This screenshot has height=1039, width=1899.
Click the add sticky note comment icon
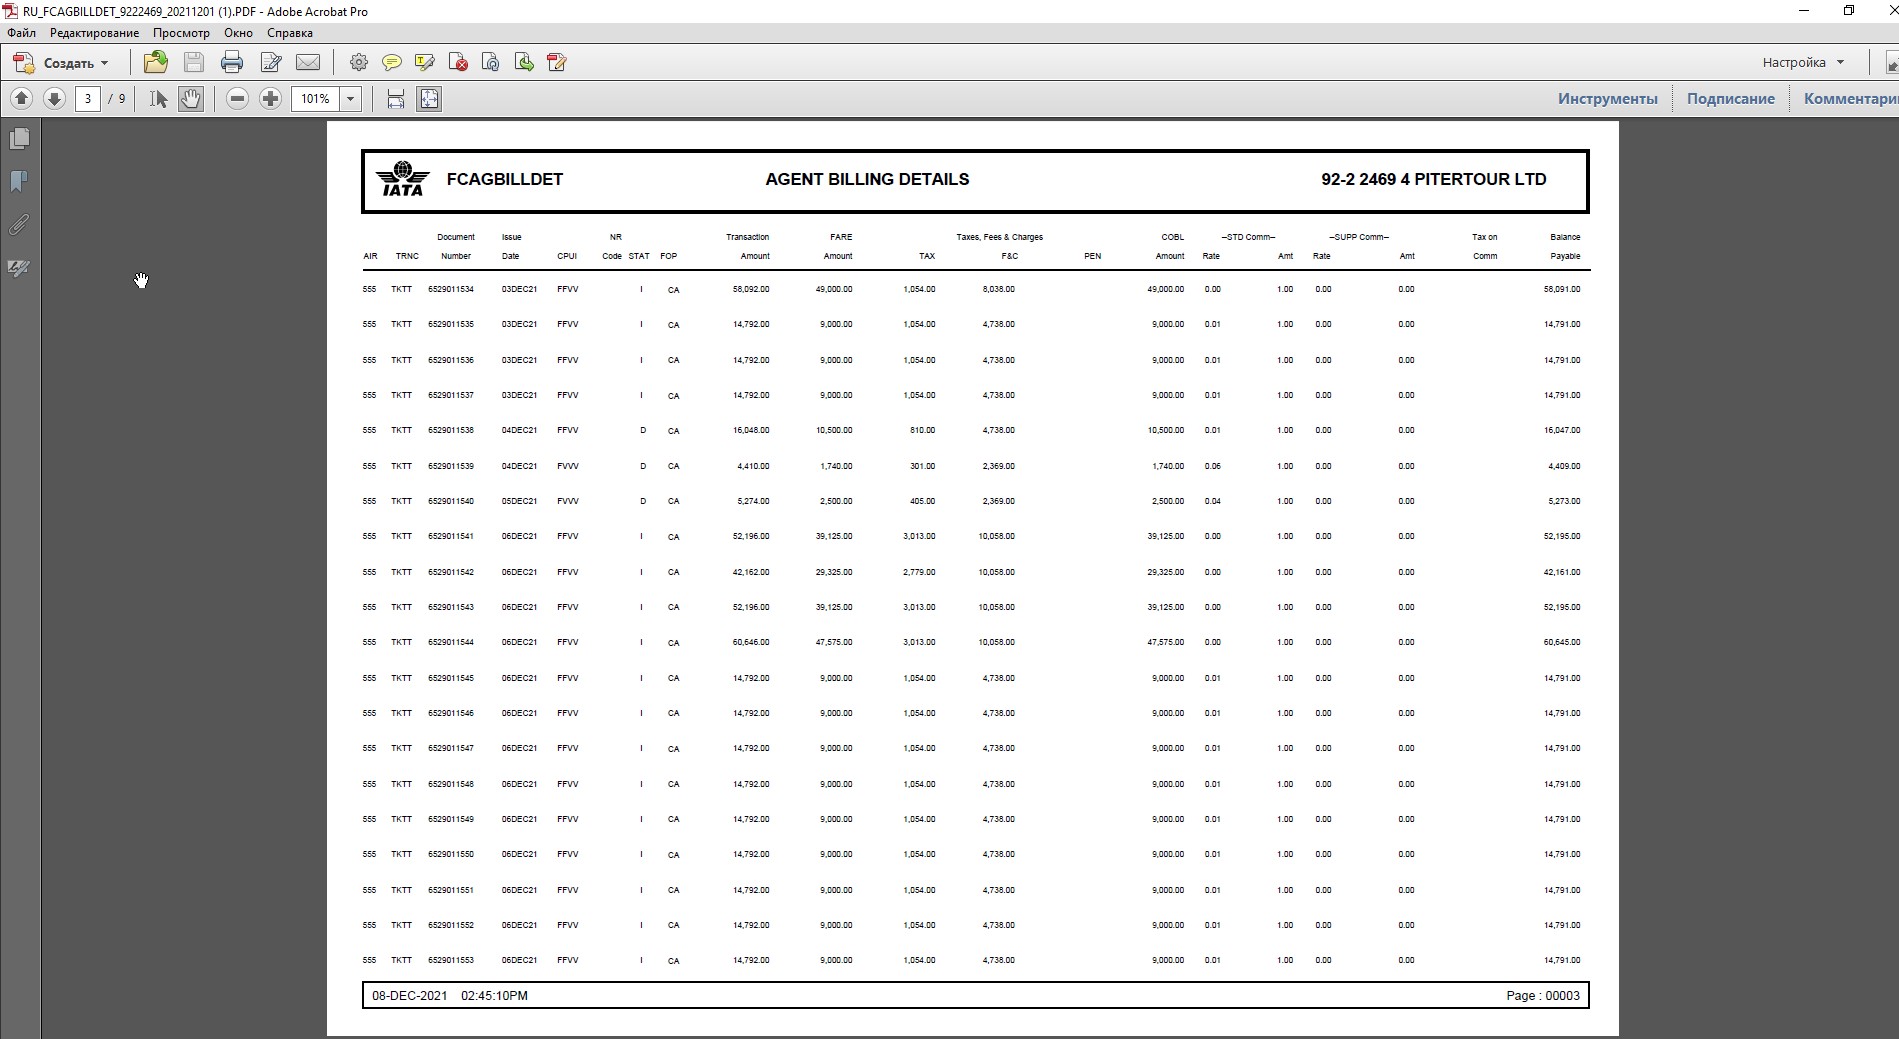(x=392, y=63)
